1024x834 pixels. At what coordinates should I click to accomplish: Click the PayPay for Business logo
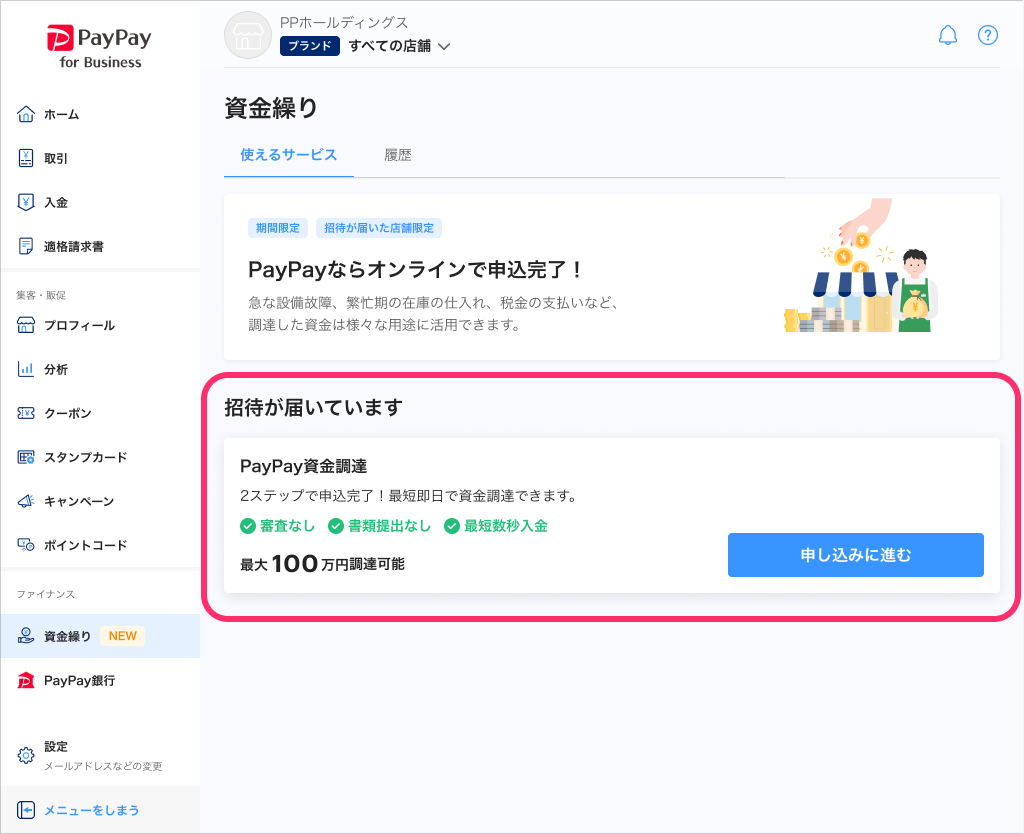point(99,46)
